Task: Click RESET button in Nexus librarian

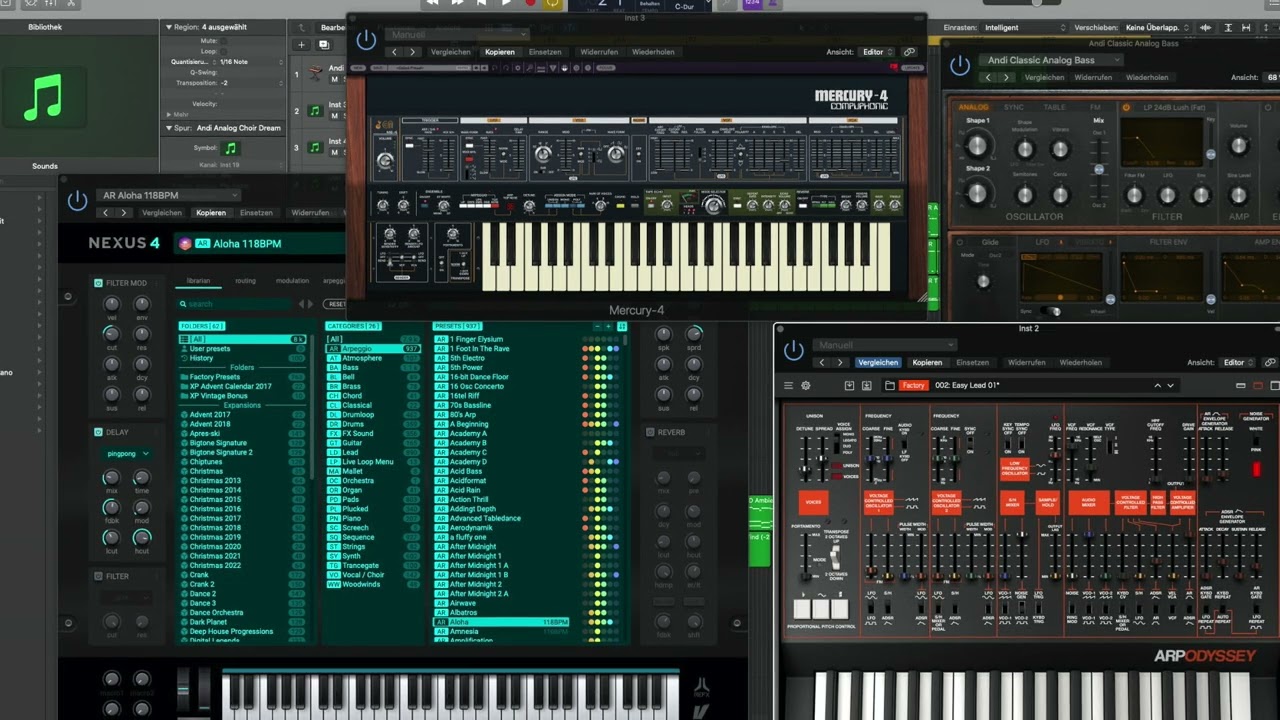Action: [337, 304]
